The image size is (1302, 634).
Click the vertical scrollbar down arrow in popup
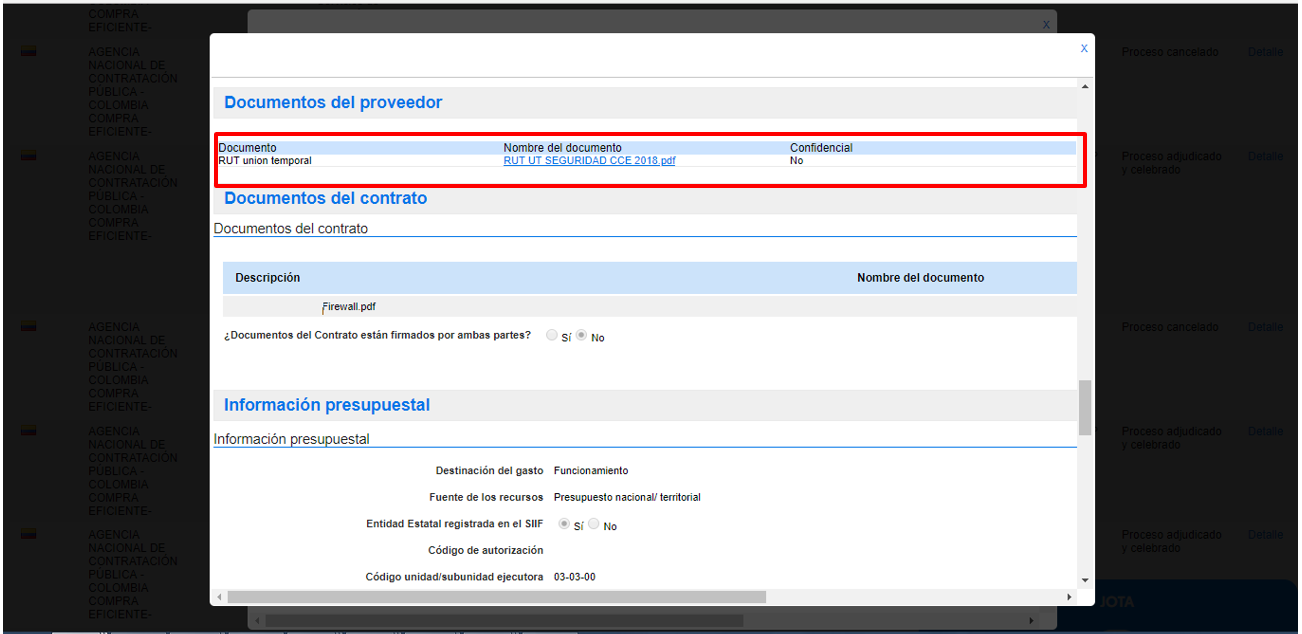1085,580
